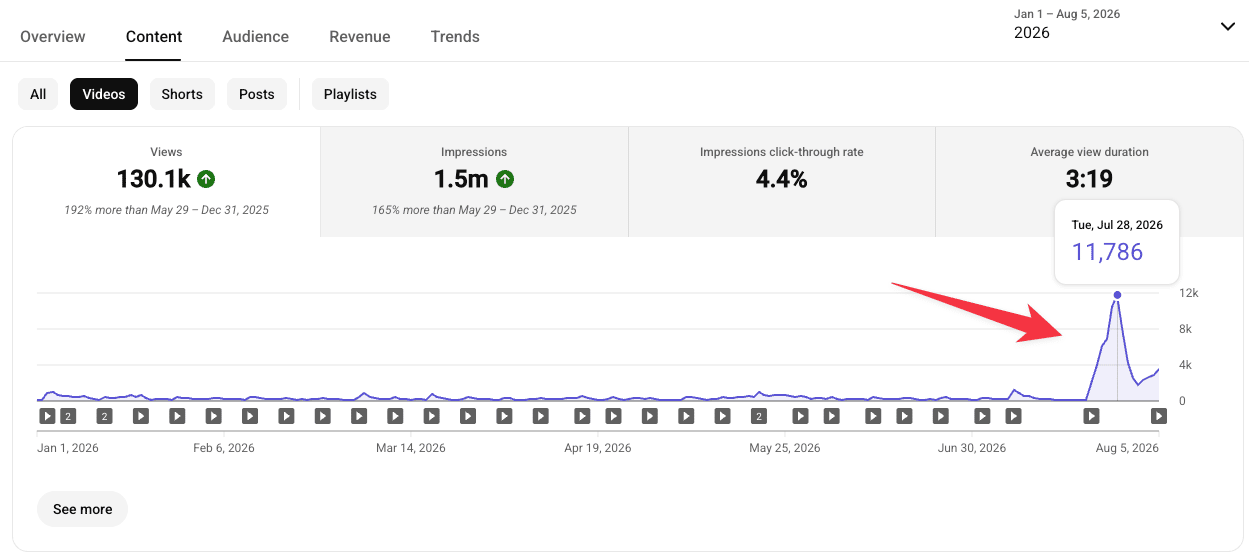Click the July 28 peak data point
This screenshot has width=1249, height=557.
[x=1117, y=295]
